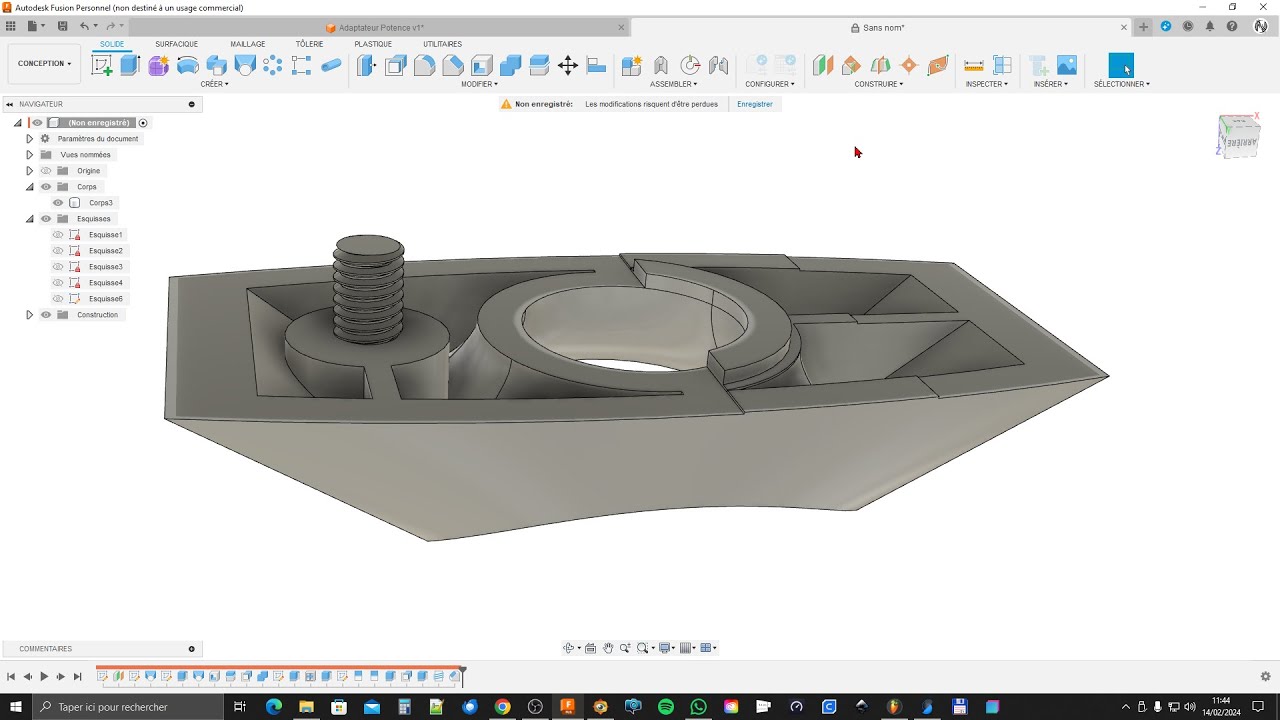Toggle visibility of Esquisse1

(x=58, y=235)
